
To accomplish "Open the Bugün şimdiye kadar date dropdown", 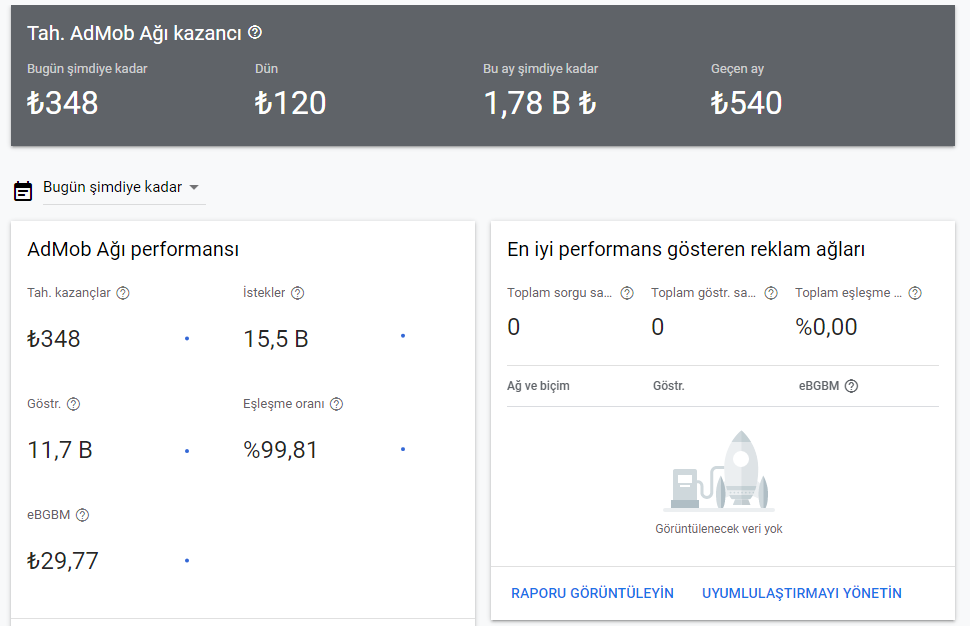I will click(x=112, y=188).
